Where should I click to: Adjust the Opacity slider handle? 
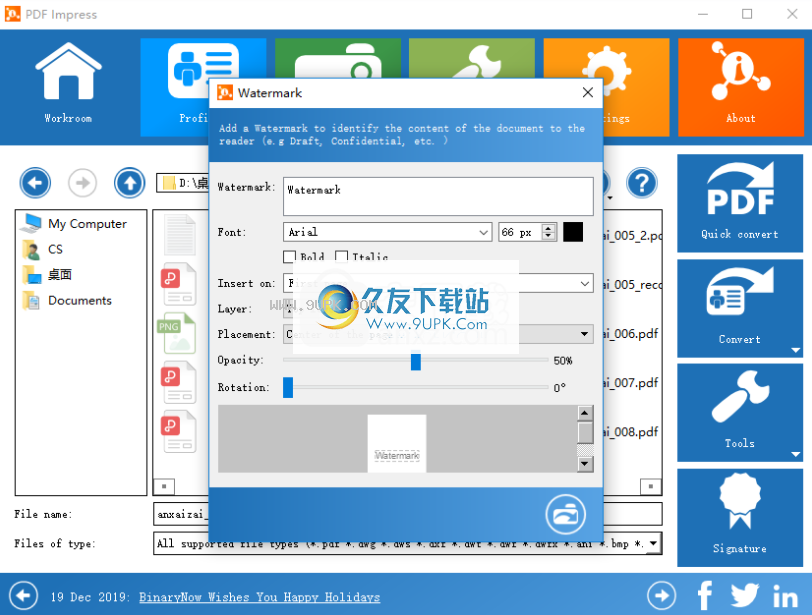click(x=415, y=361)
